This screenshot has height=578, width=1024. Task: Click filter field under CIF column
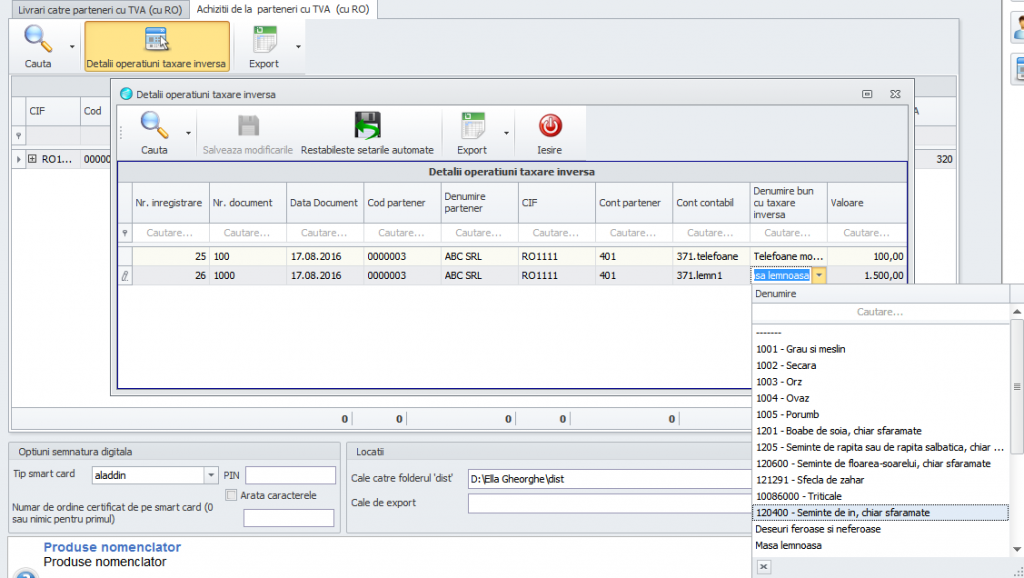click(x=556, y=233)
